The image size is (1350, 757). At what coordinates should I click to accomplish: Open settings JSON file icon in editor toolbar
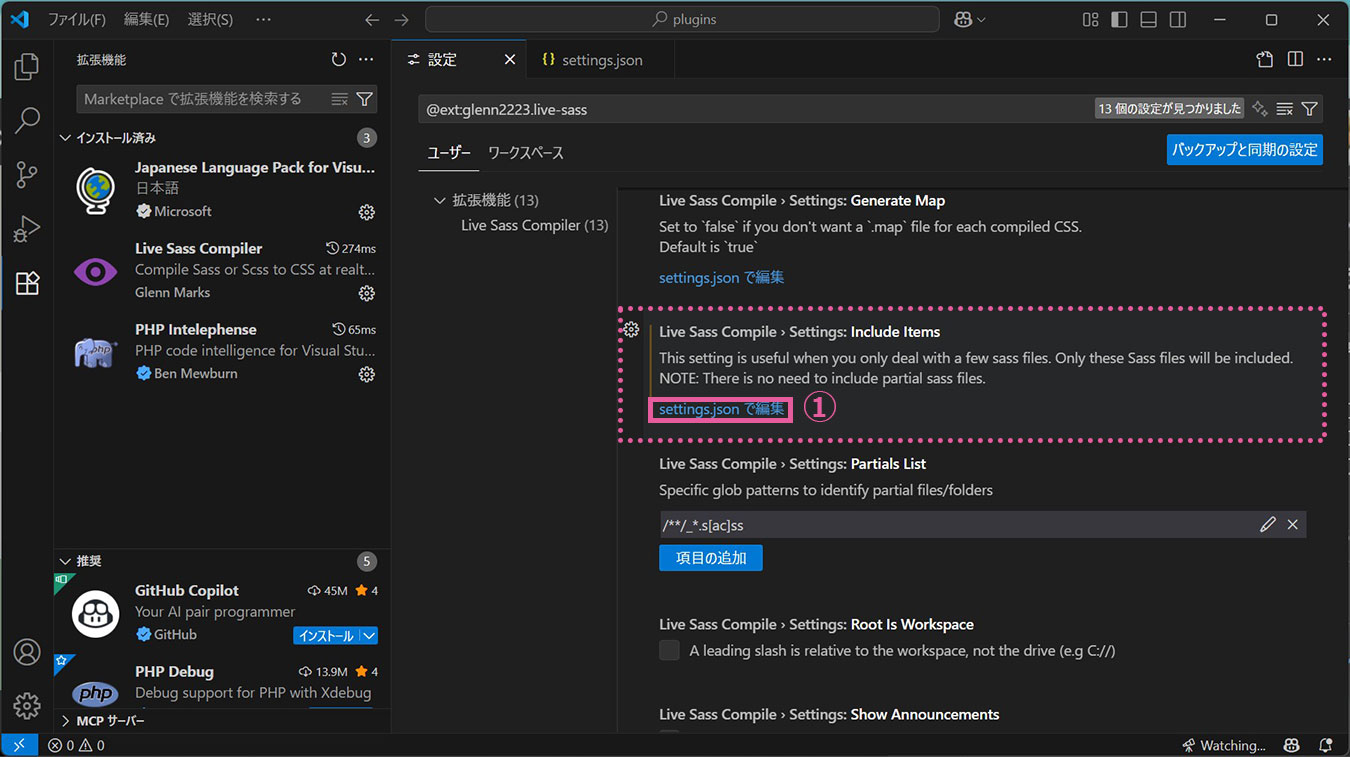click(1265, 60)
